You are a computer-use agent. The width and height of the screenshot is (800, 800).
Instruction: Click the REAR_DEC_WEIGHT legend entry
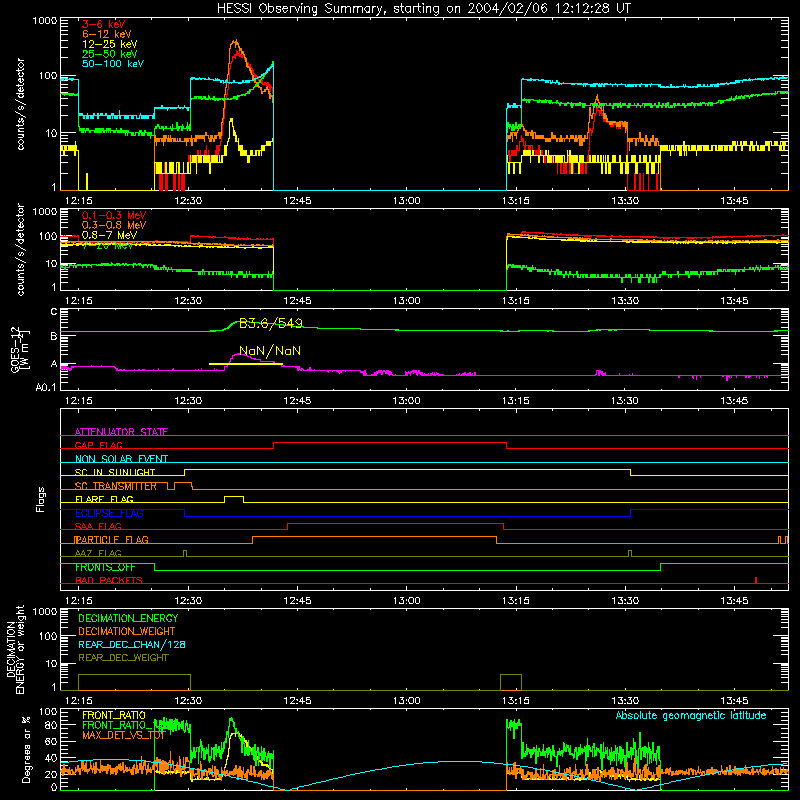[x=123, y=658]
